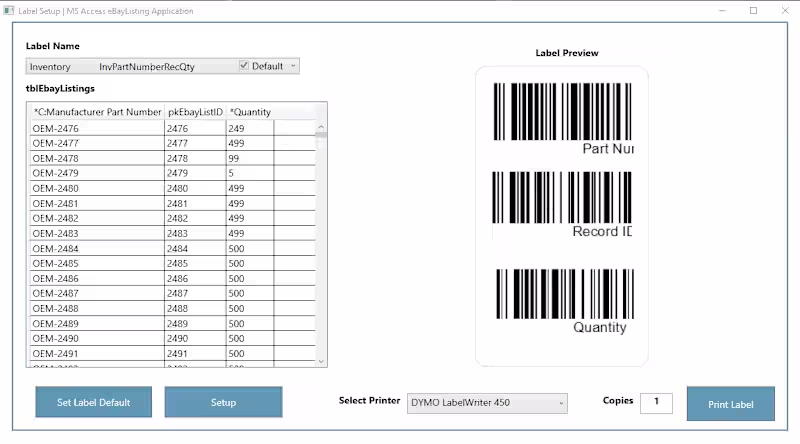Click list ID cell 2491
Viewport: 800px width, 444px height.
195,353
